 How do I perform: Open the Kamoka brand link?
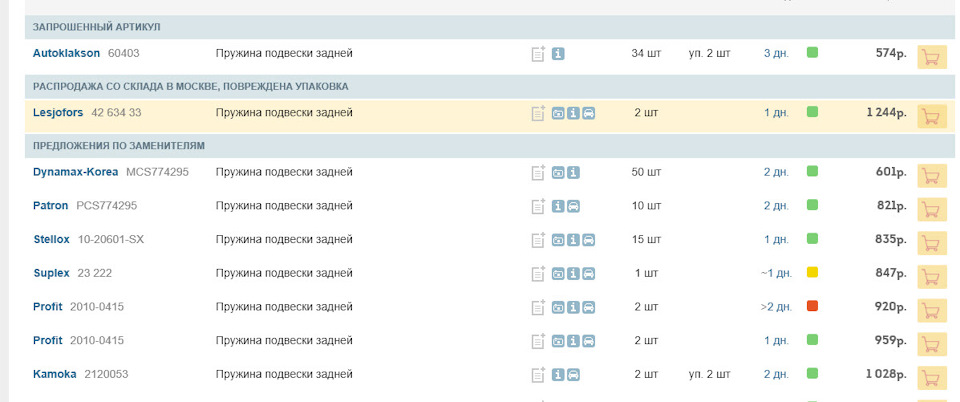coord(54,374)
